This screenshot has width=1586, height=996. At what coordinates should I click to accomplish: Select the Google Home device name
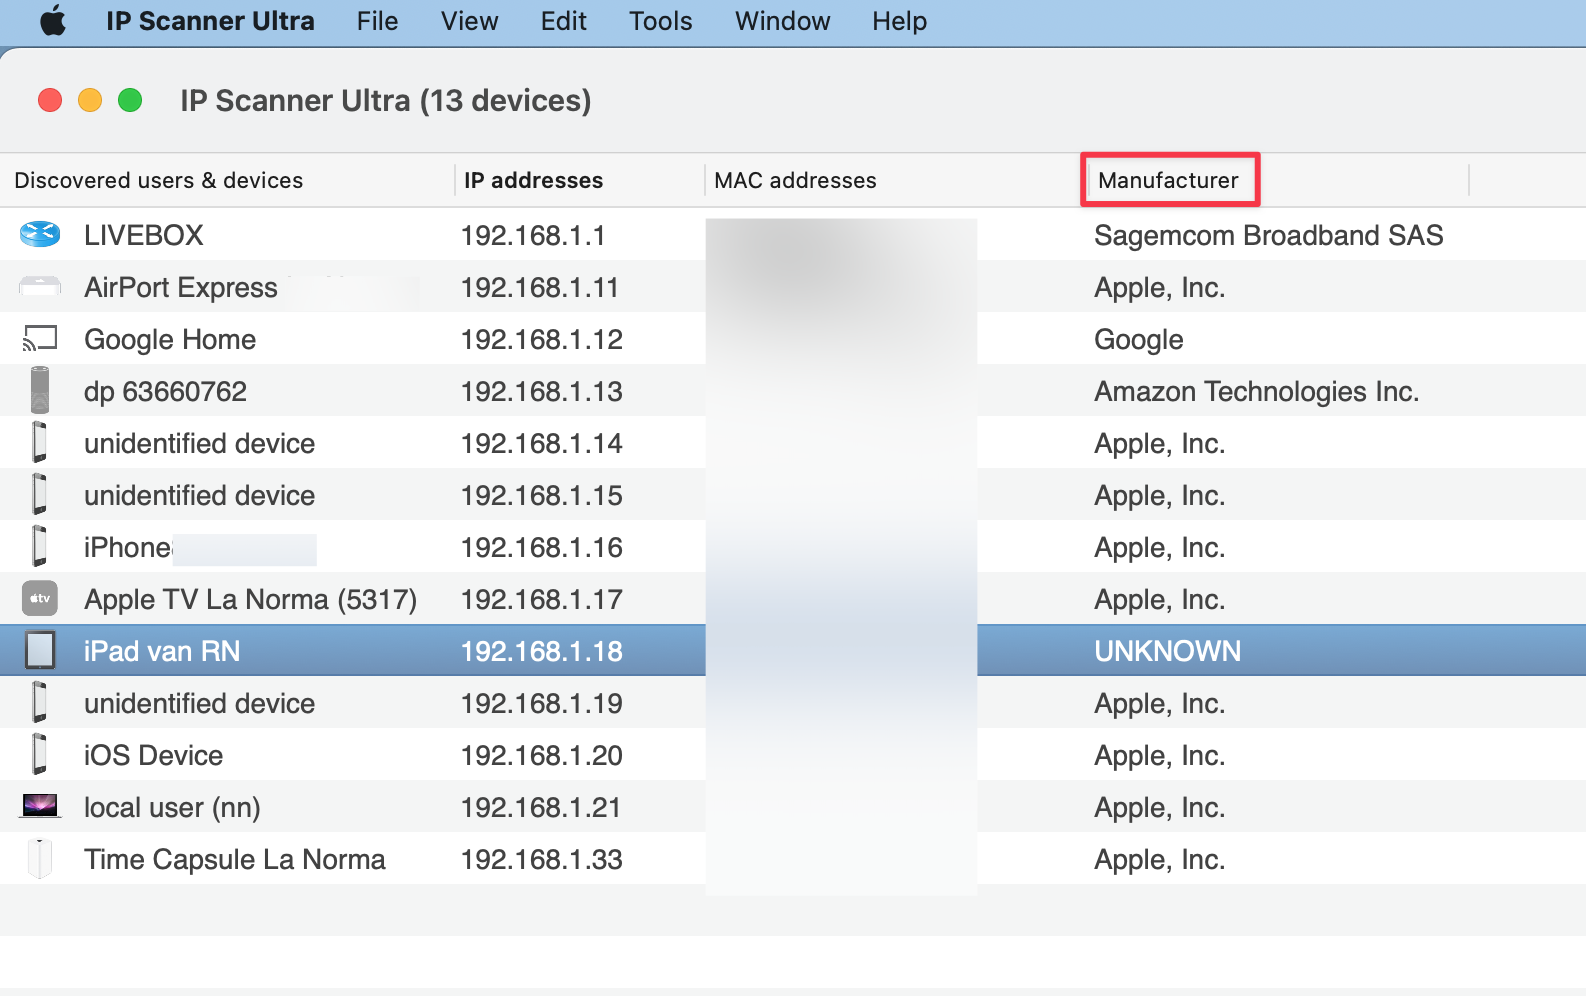coord(170,339)
